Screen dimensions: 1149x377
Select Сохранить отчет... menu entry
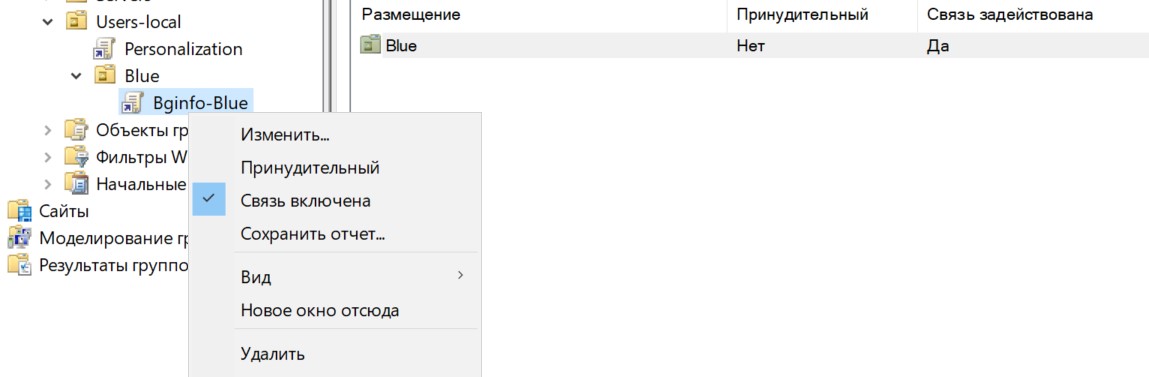point(313,235)
